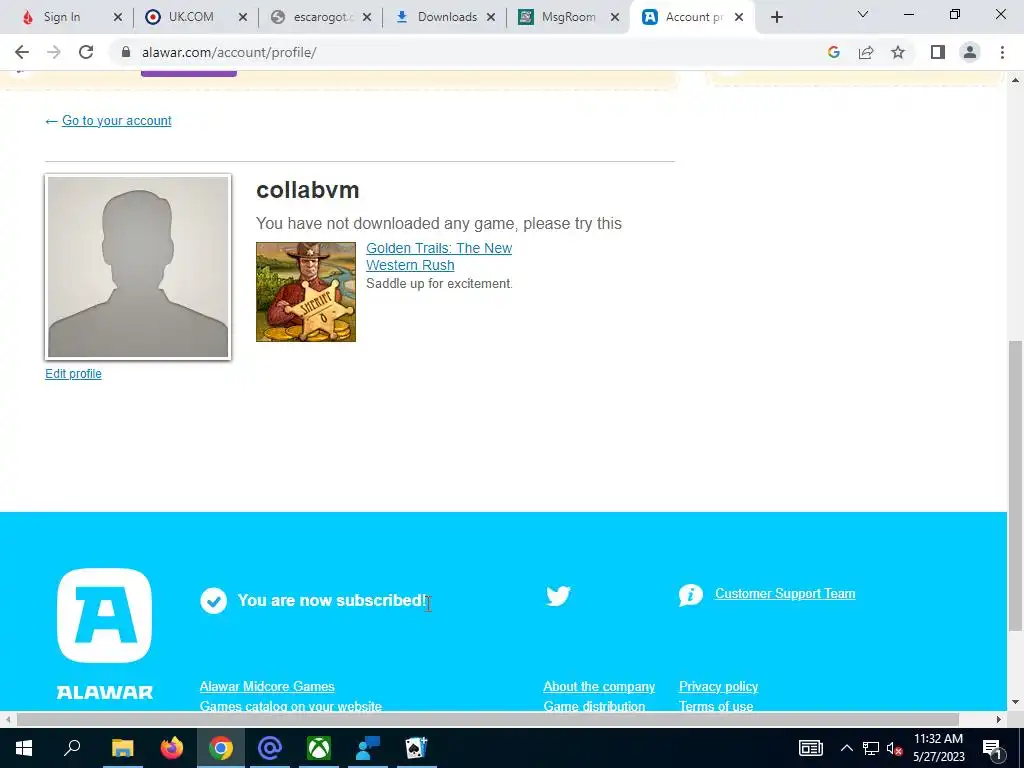Click the Alawar logo in footer

(x=104, y=633)
